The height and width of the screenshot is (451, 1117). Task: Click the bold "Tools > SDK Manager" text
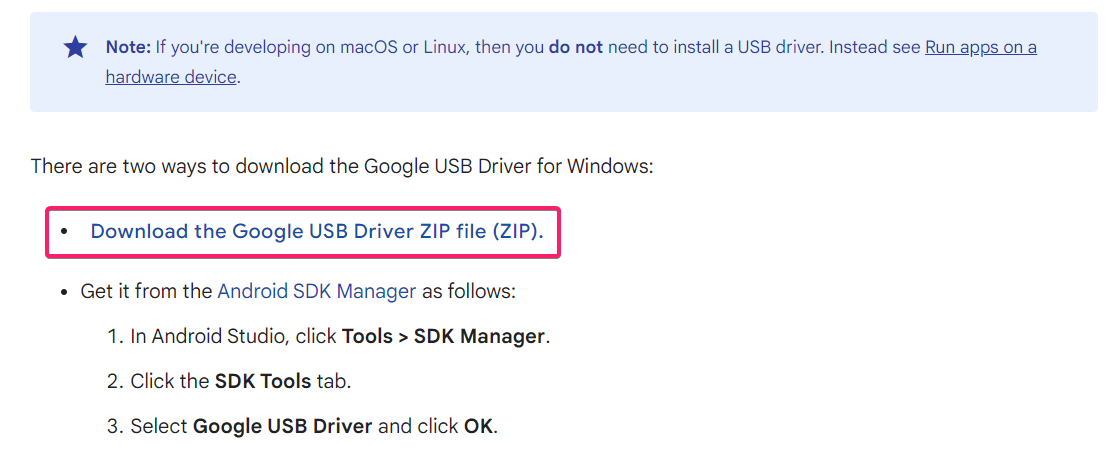pyautogui.click(x=443, y=336)
